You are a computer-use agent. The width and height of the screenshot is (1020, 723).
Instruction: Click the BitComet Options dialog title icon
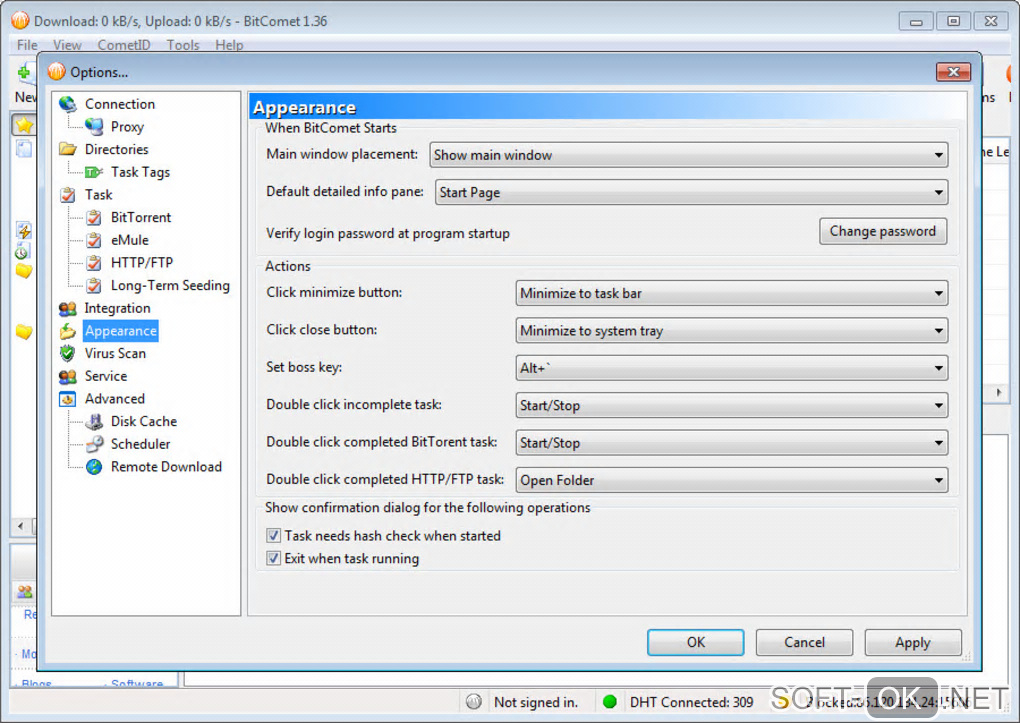[x=57, y=72]
